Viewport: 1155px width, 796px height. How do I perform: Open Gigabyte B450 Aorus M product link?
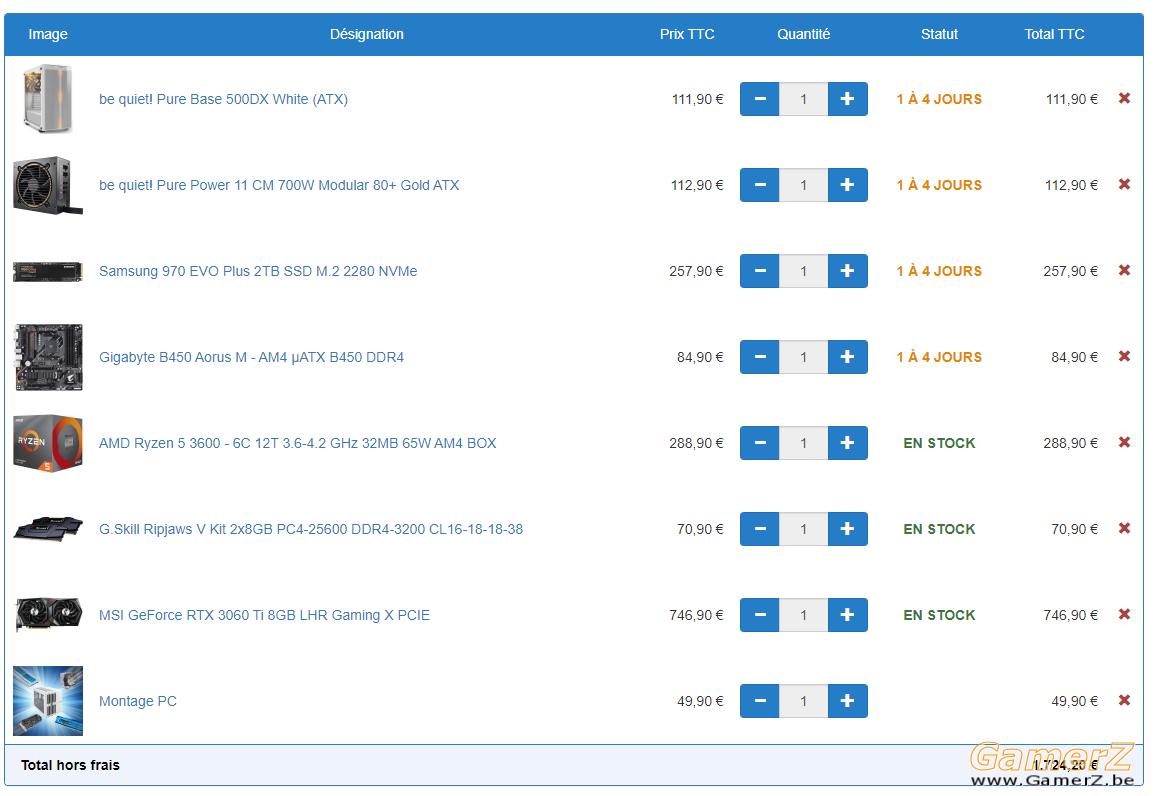click(251, 358)
